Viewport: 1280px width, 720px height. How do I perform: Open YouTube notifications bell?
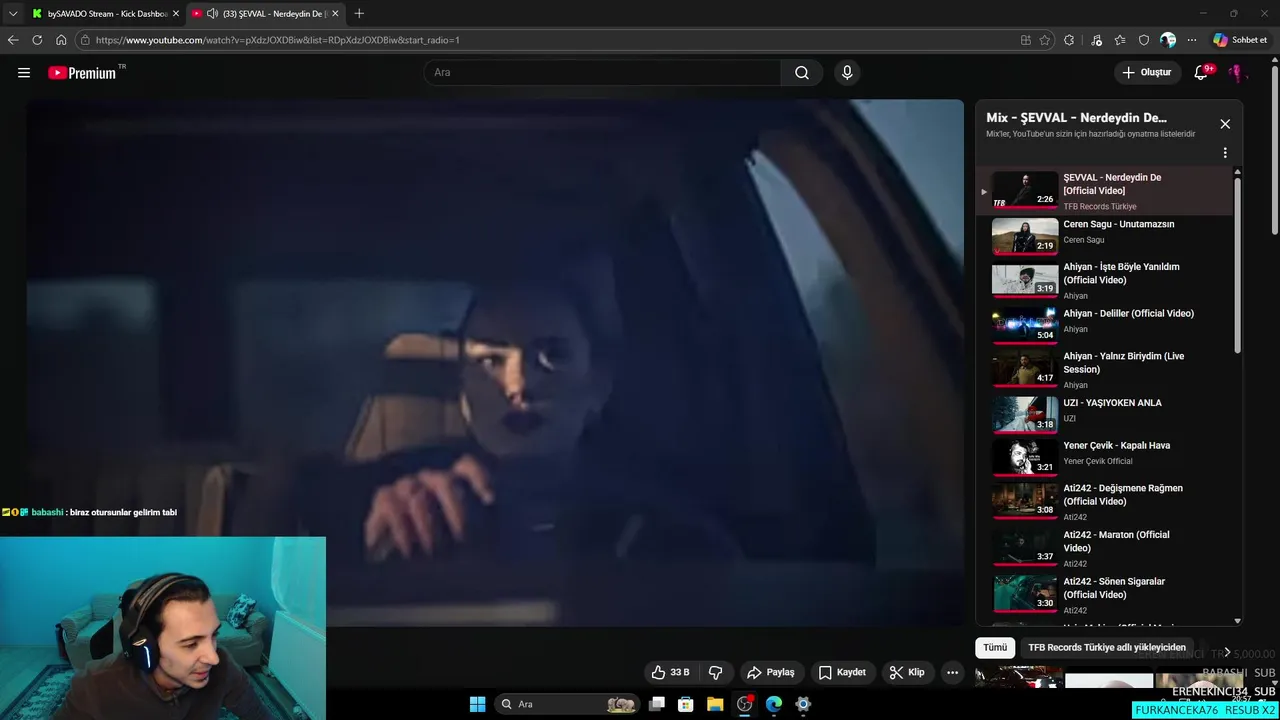(1202, 72)
